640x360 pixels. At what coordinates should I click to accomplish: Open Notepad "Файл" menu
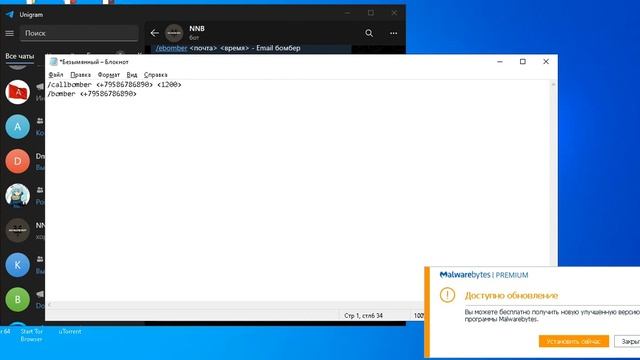56,75
